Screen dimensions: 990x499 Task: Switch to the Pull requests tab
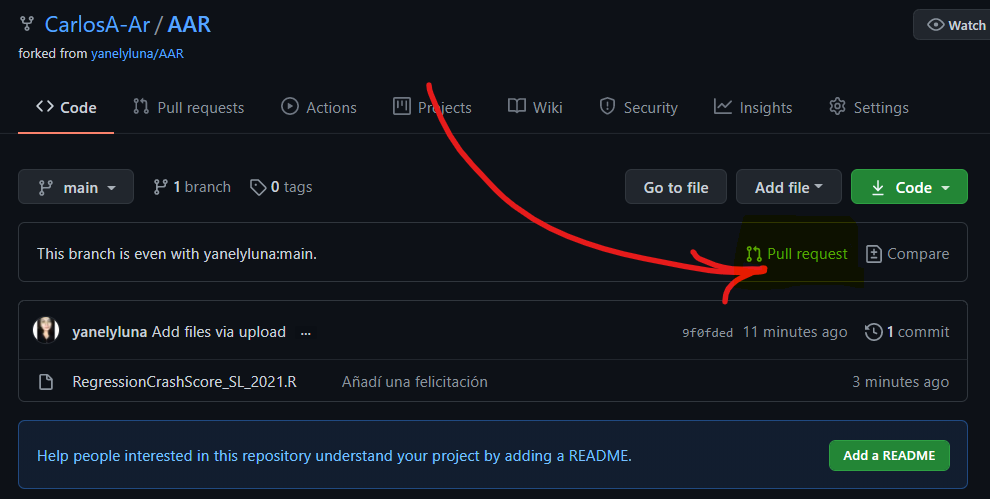pos(188,107)
